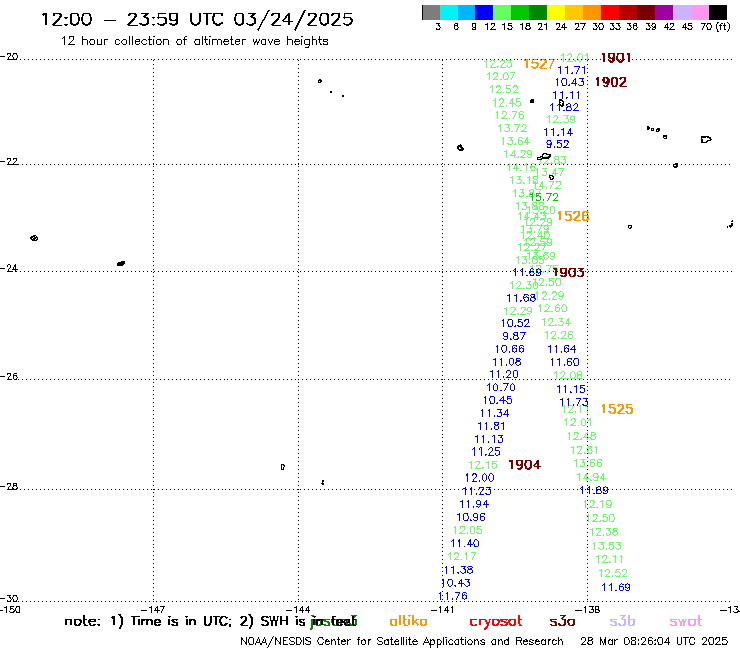Image resolution: width=740 pixels, height=650 pixels.
Task: Select the 12.00 wave height value
Action: [x=479, y=478]
